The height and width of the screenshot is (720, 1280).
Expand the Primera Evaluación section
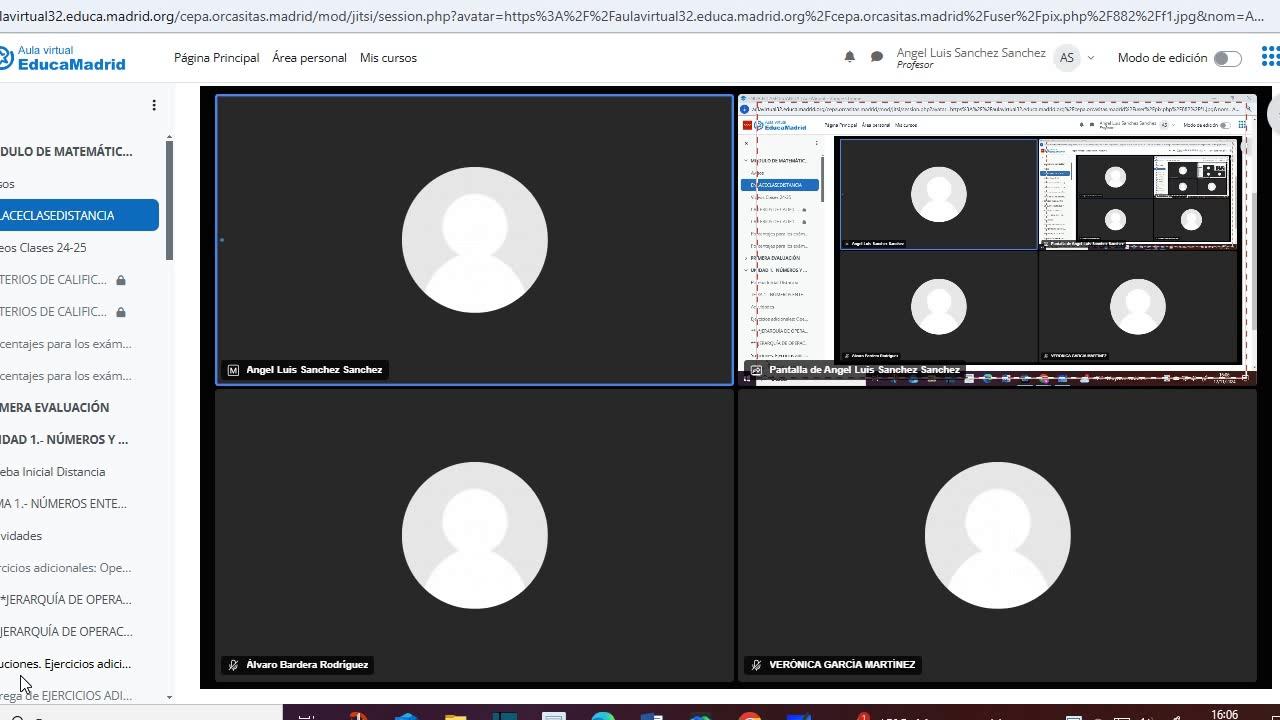point(55,408)
